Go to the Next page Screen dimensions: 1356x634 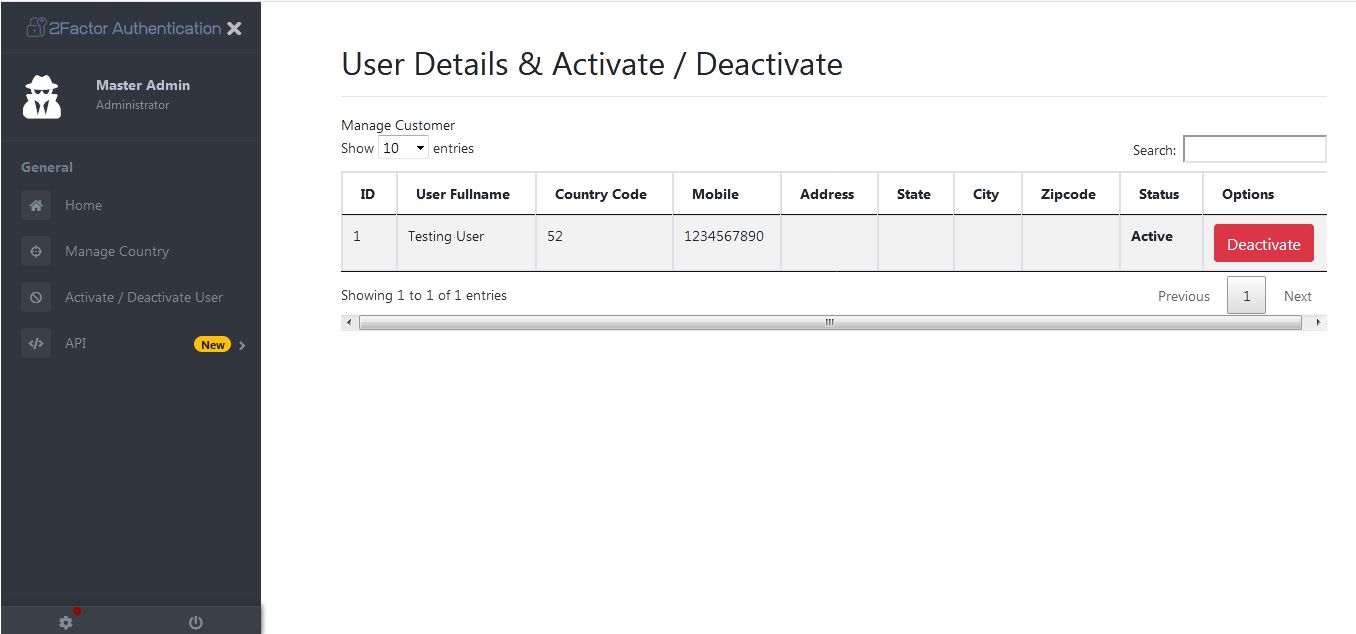pyautogui.click(x=1297, y=296)
